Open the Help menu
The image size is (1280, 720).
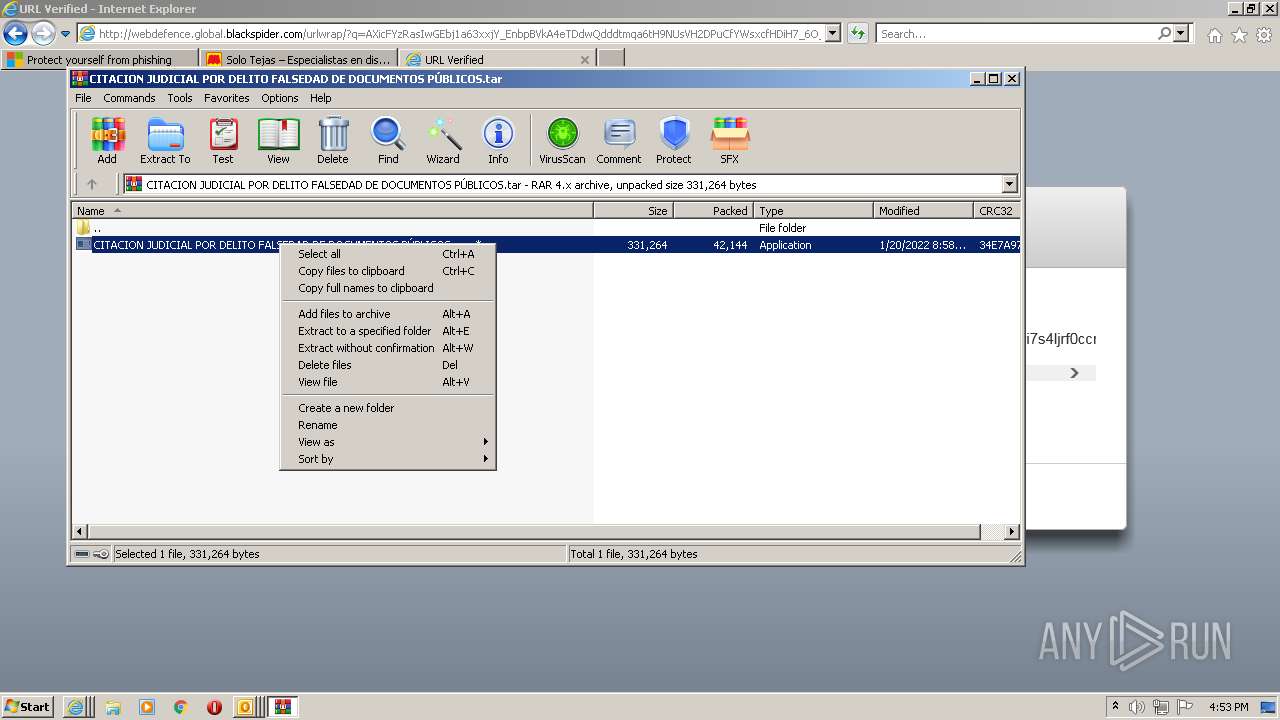pyautogui.click(x=320, y=98)
